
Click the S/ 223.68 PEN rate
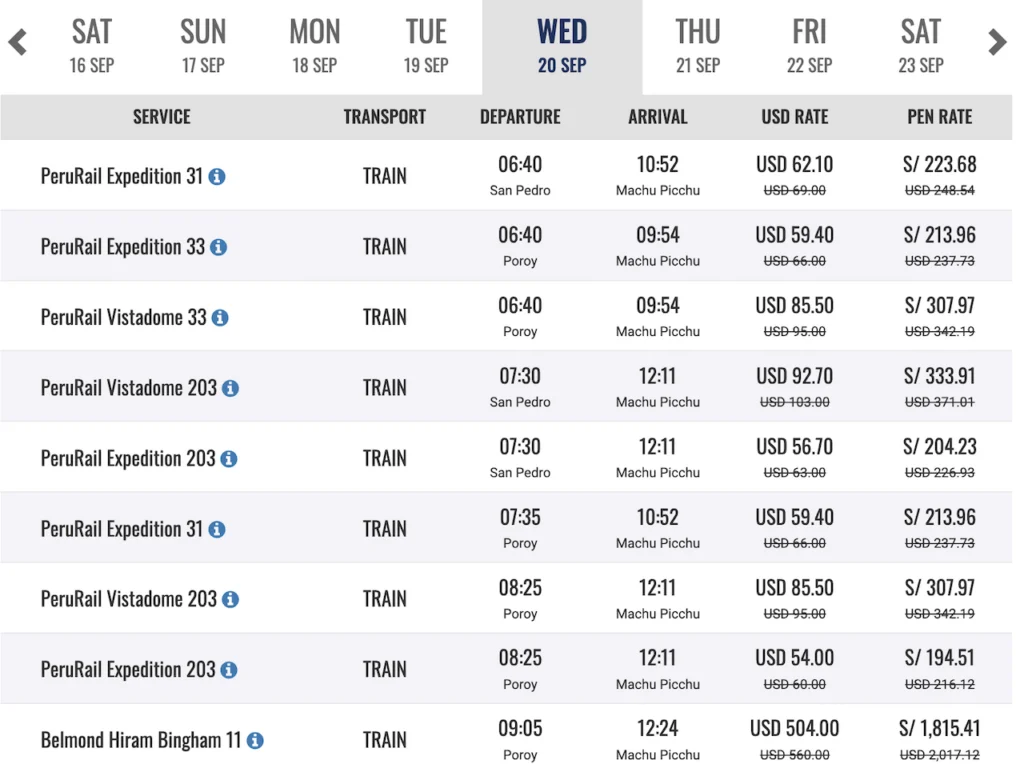(939, 165)
